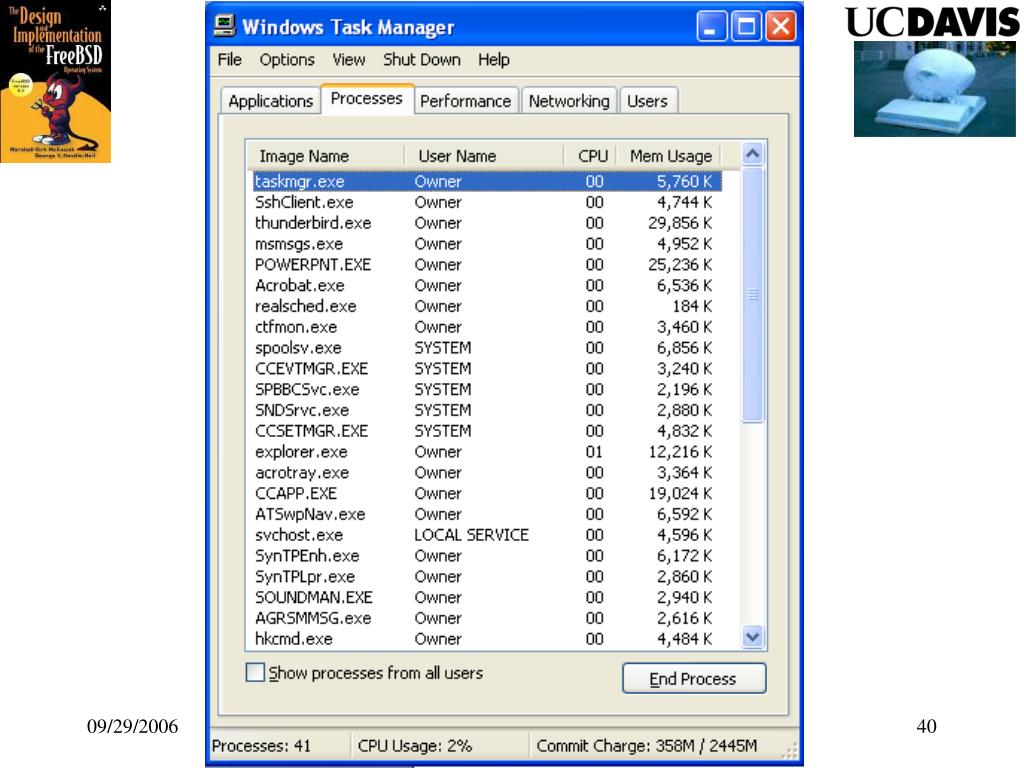Sort by CPU column header
The width and height of the screenshot is (1024, 768).
click(x=590, y=156)
